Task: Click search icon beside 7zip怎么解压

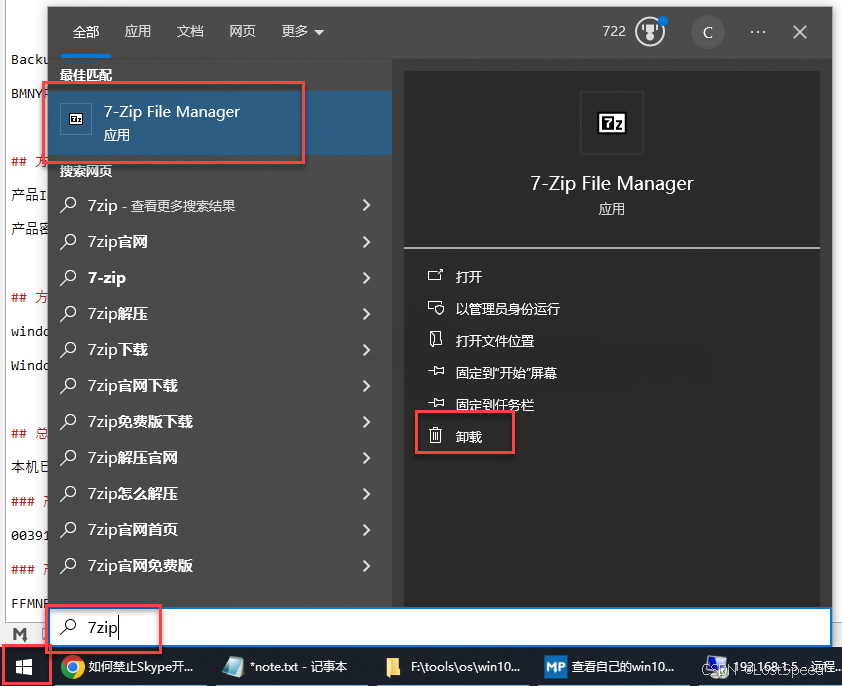Action: tap(68, 493)
